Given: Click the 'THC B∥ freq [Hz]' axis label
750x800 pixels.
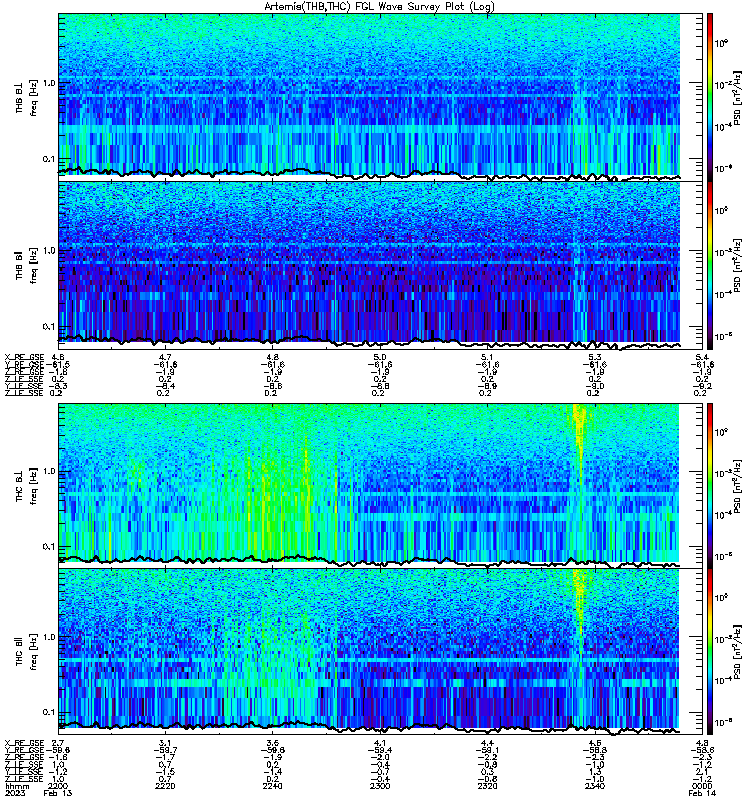Looking at the screenshot, I should pos(26,652).
